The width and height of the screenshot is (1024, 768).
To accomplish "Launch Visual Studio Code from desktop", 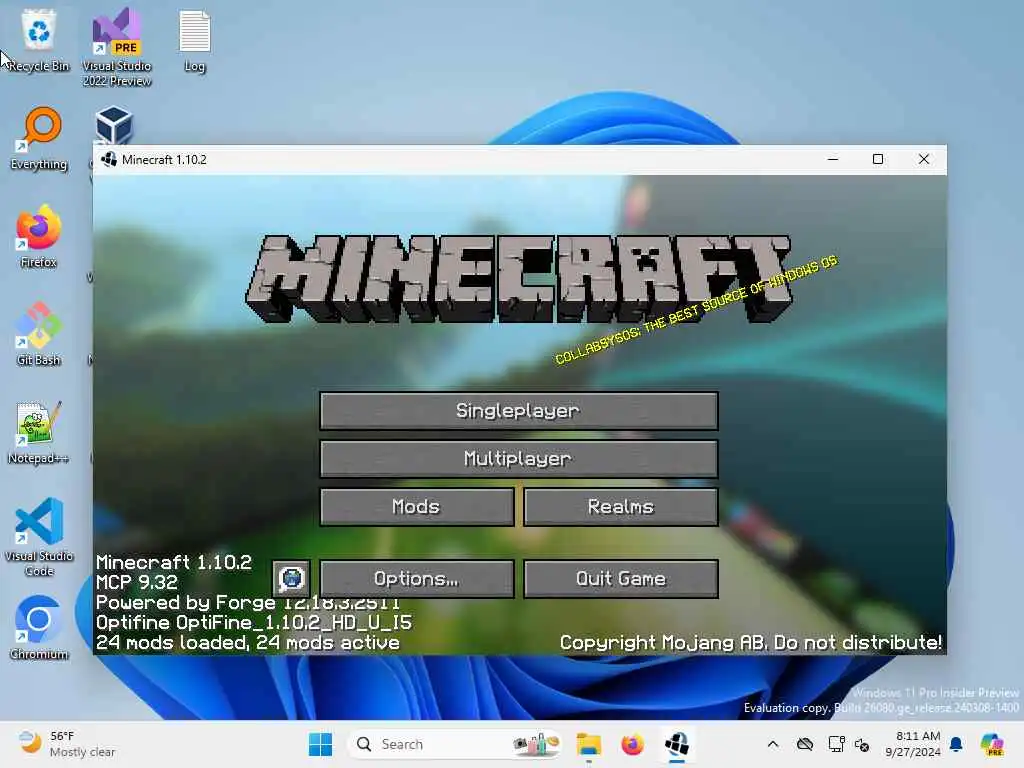I will tap(39, 537).
